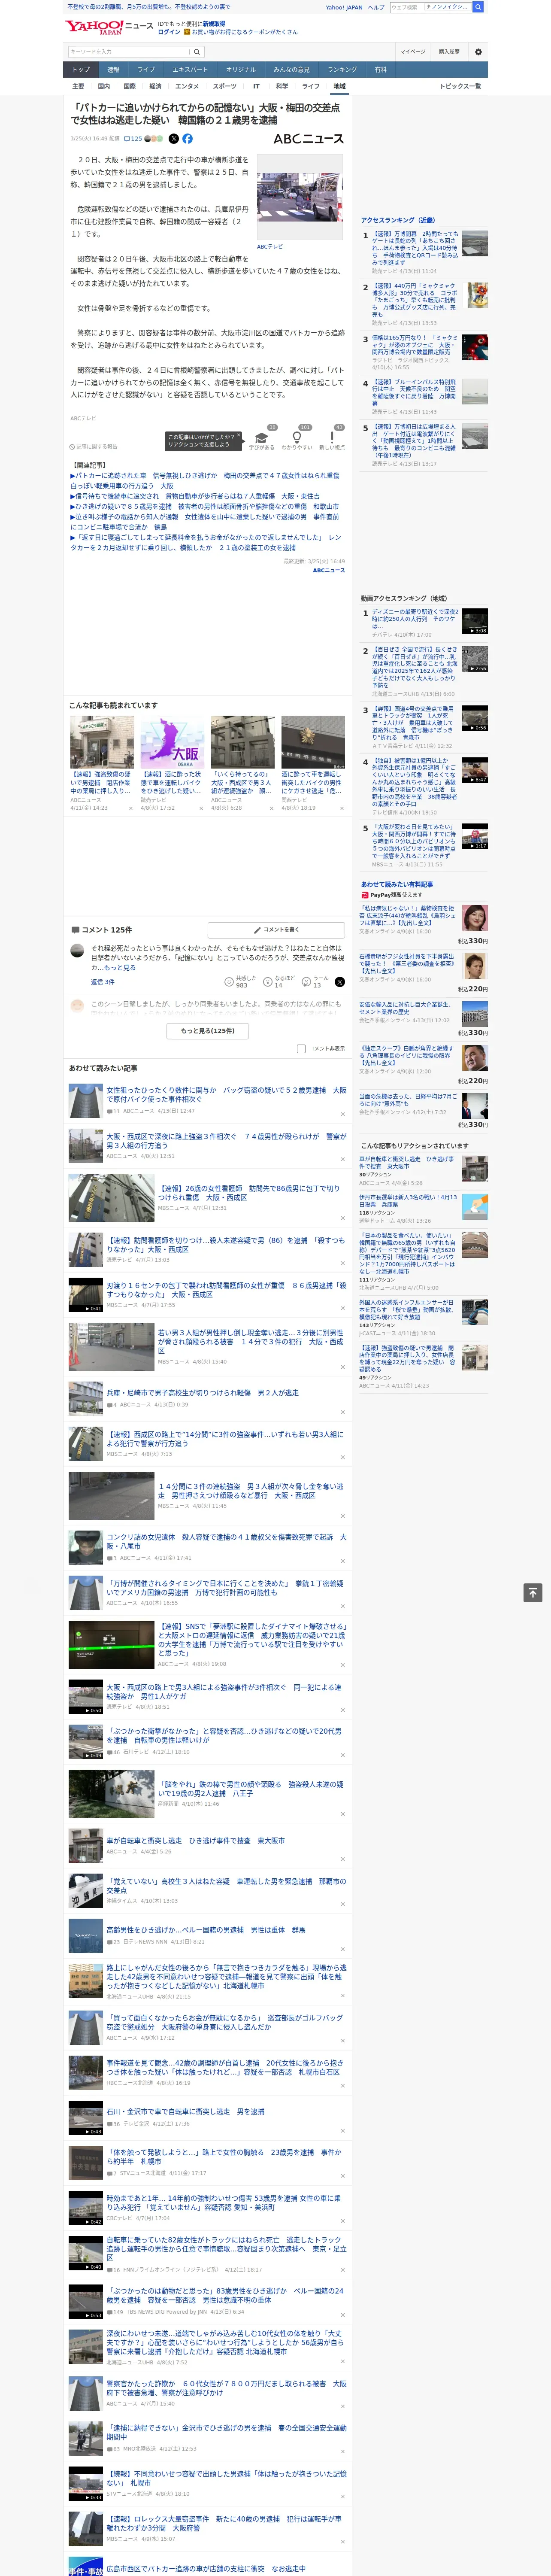Toggle コメント非表示 checkbox
Image resolution: width=551 pixels, height=2576 pixels.
pos(301,1049)
